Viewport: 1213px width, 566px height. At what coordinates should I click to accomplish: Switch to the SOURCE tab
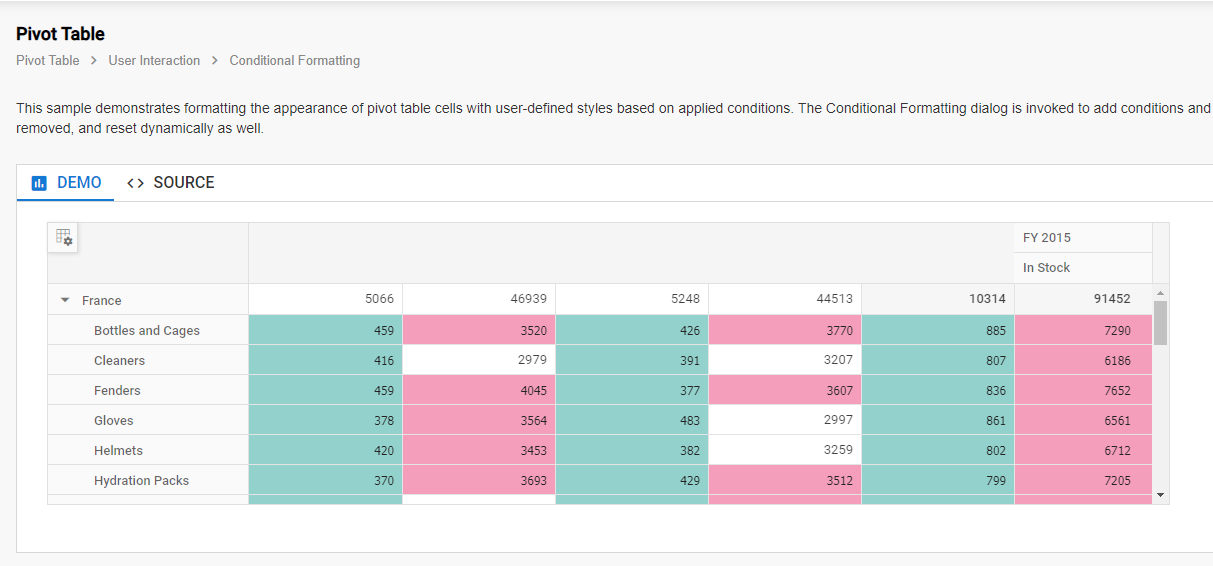171,183
